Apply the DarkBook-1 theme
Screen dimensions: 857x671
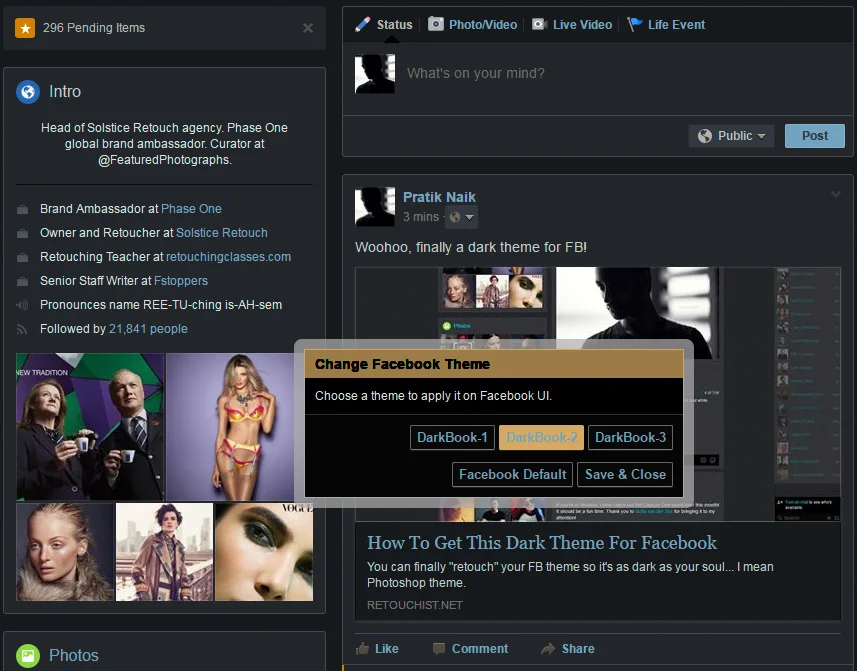point(453,438)
